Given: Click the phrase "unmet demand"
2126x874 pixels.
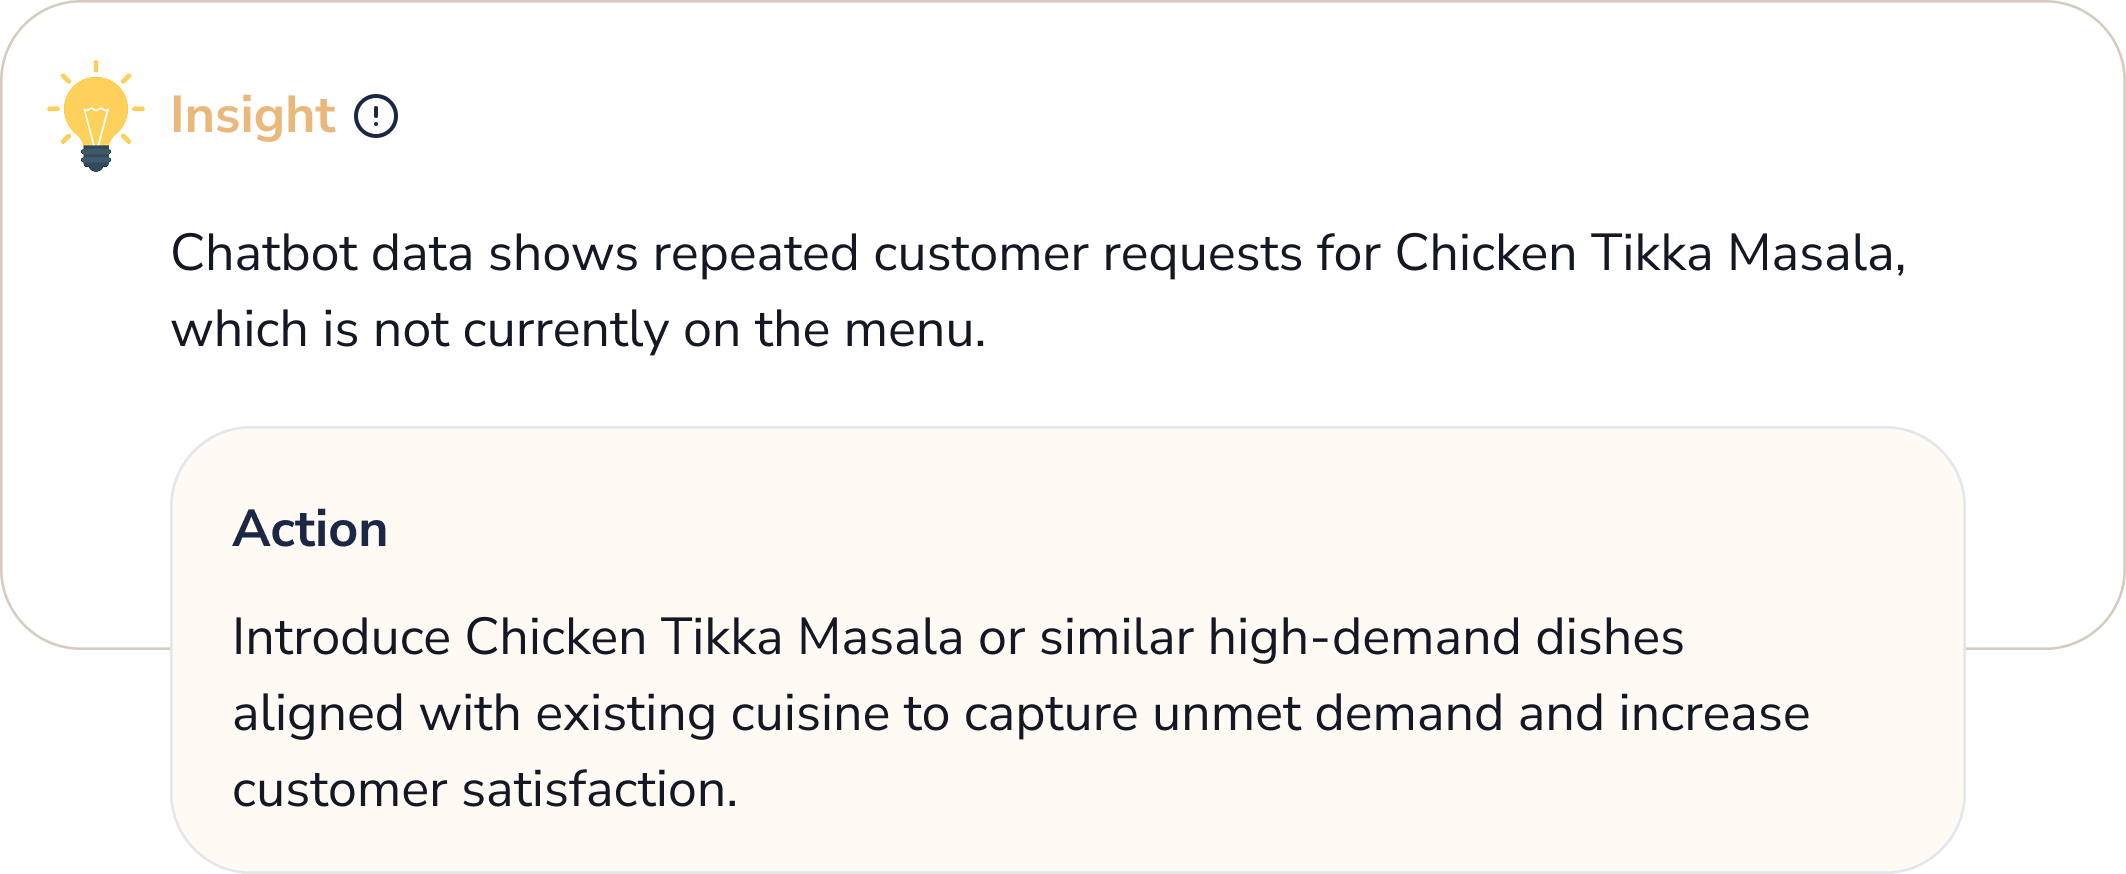Looking at the screenshot, I should tap(1327, 713).
